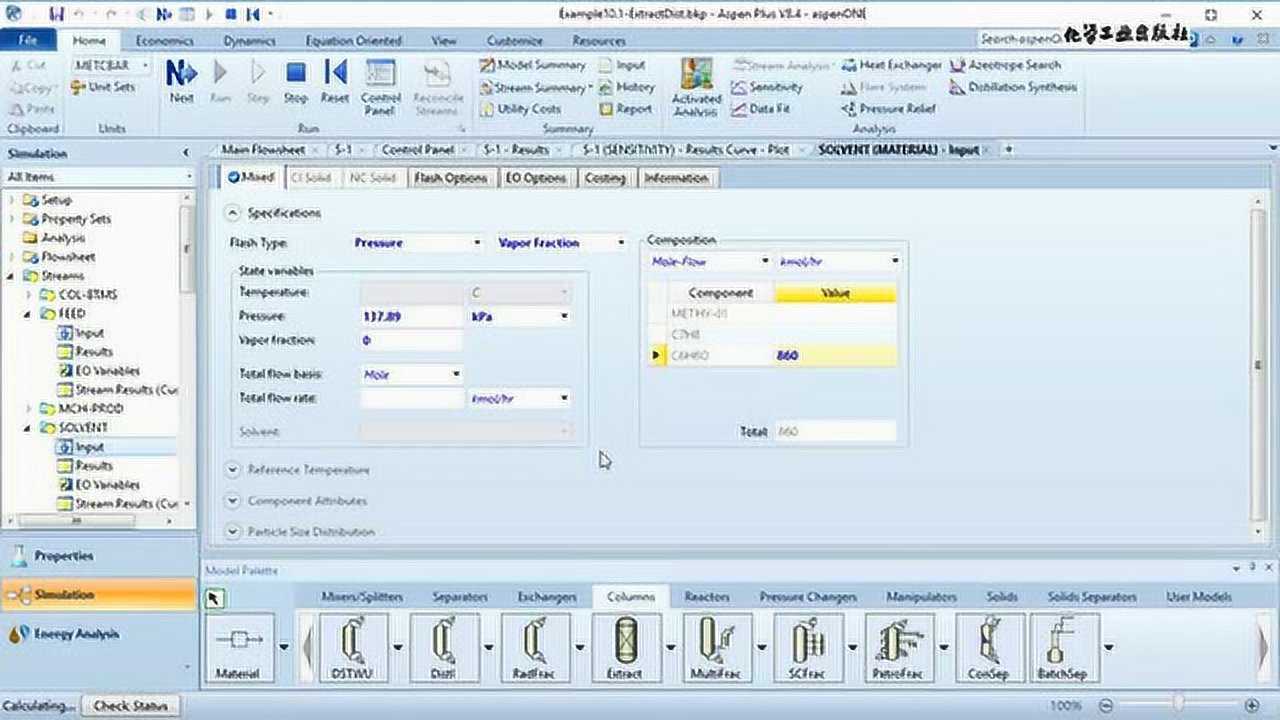Click the Next icon in ribbon
The height and width of the screenshot is (720, 1280).
click(x=181, y=75)
